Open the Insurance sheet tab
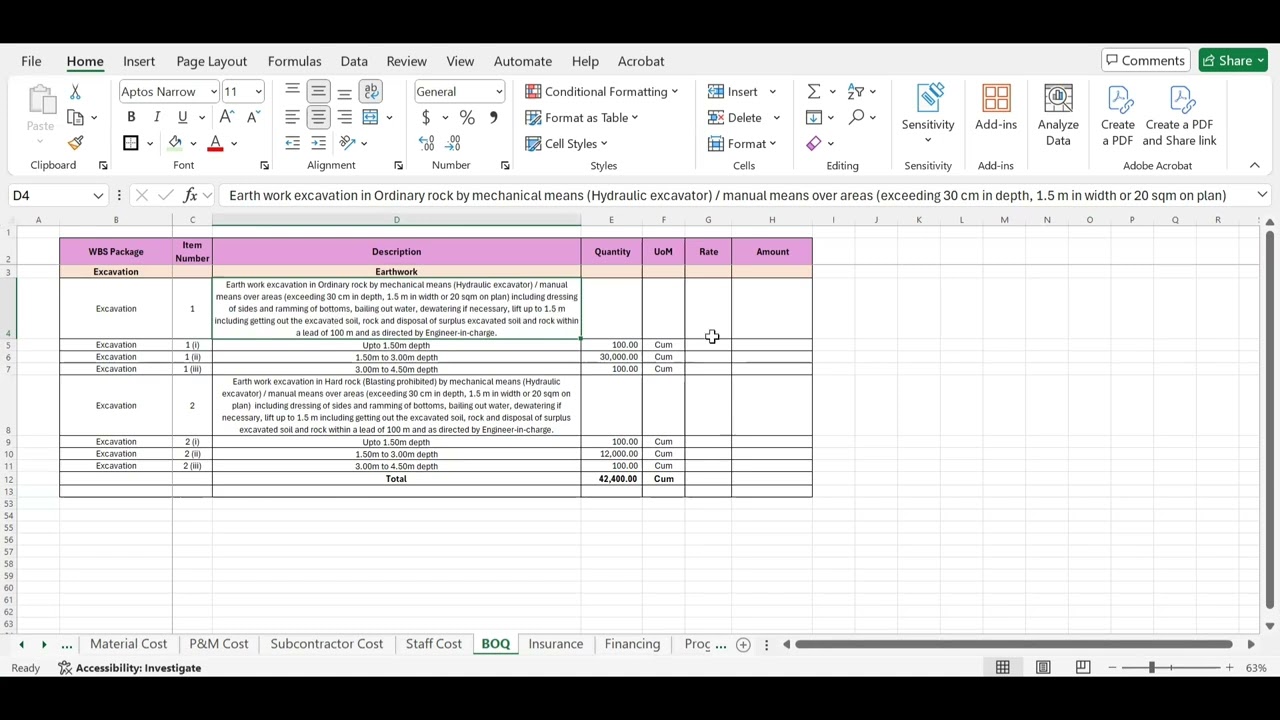This screenshot has height=720, width=1280. click(556, 644)
